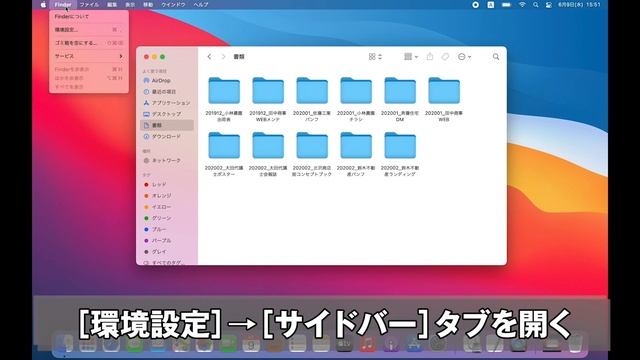Open the group-by dropdown in the toolbar
Viewport: 640px width, 360px height.
point(411,57)
